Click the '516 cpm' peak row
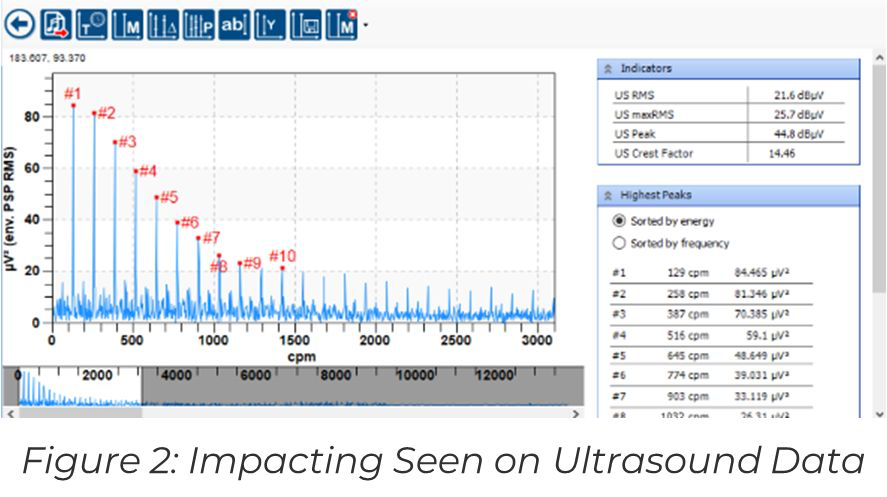This screenshot has width=887, height=497. pyautogui.click(x=712, y=335)
